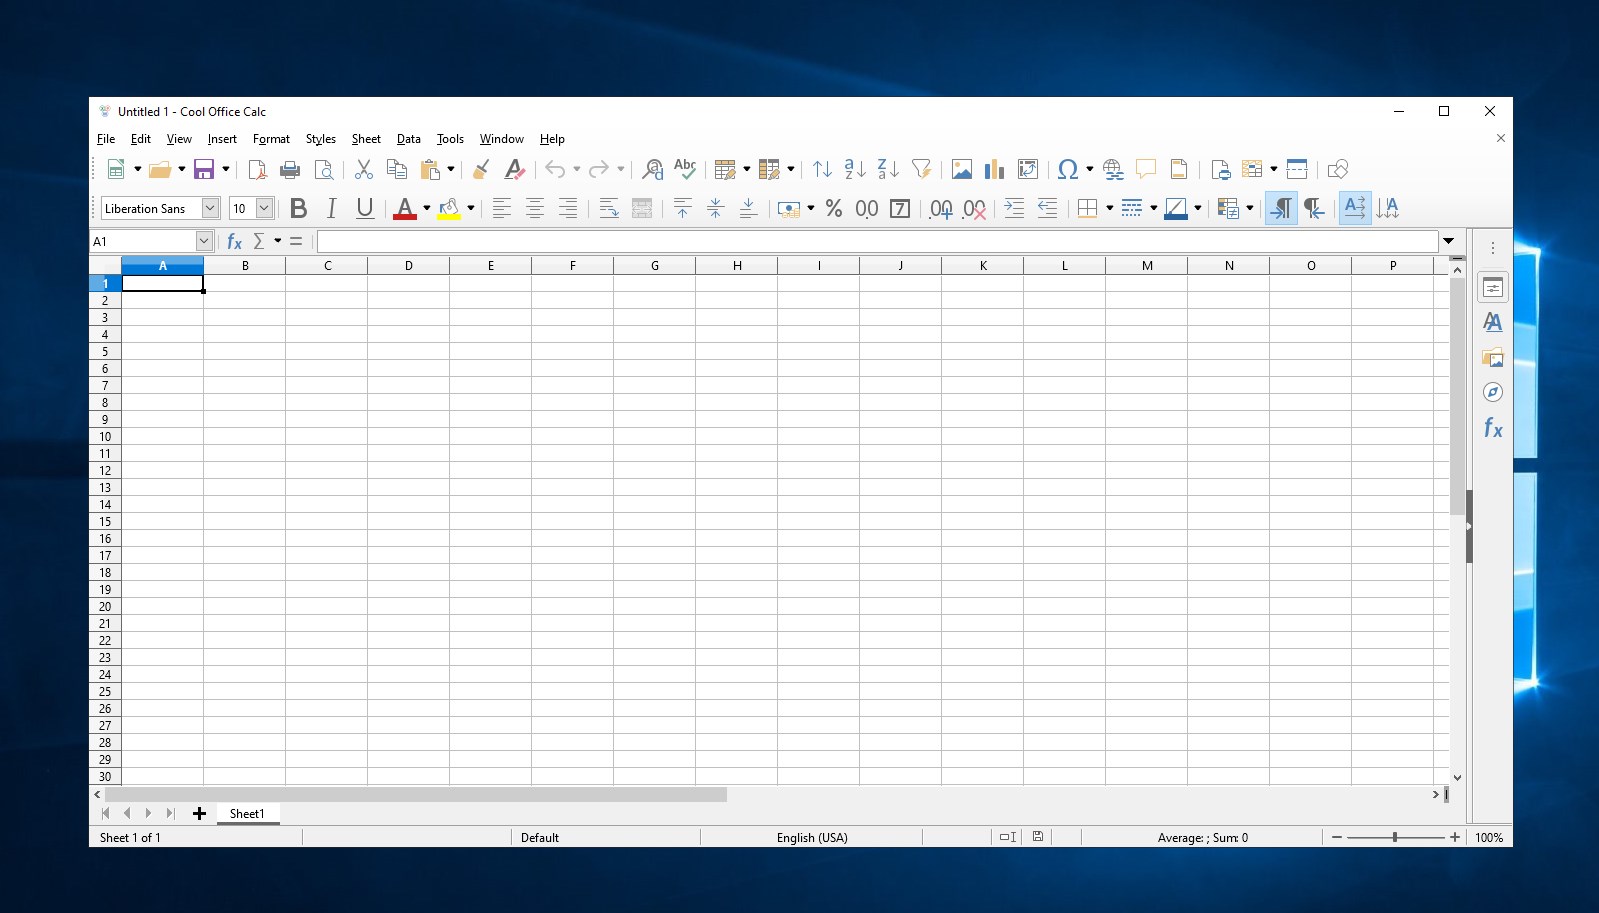
Task: Sort ascending with A-Z icon
Action: click(x=855, y=169)
